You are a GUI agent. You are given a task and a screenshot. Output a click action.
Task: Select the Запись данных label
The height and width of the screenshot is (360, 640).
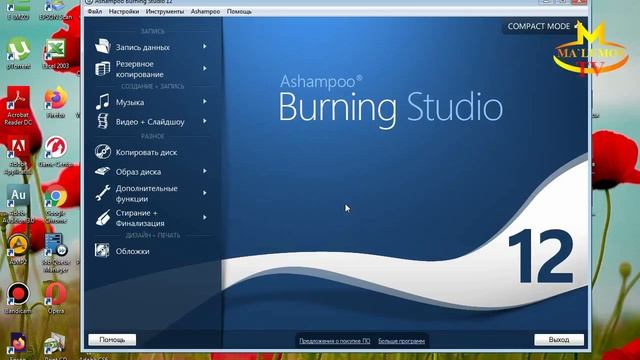point(142,47)
